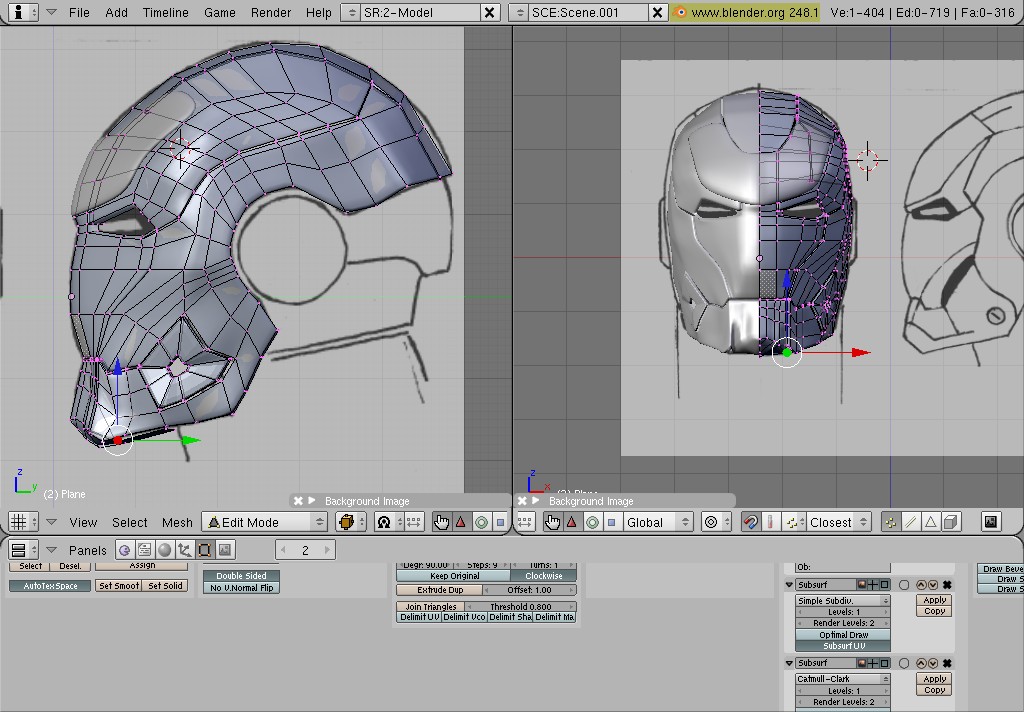
Task: Open the Logic context panel icon
Action: (124, 550)
